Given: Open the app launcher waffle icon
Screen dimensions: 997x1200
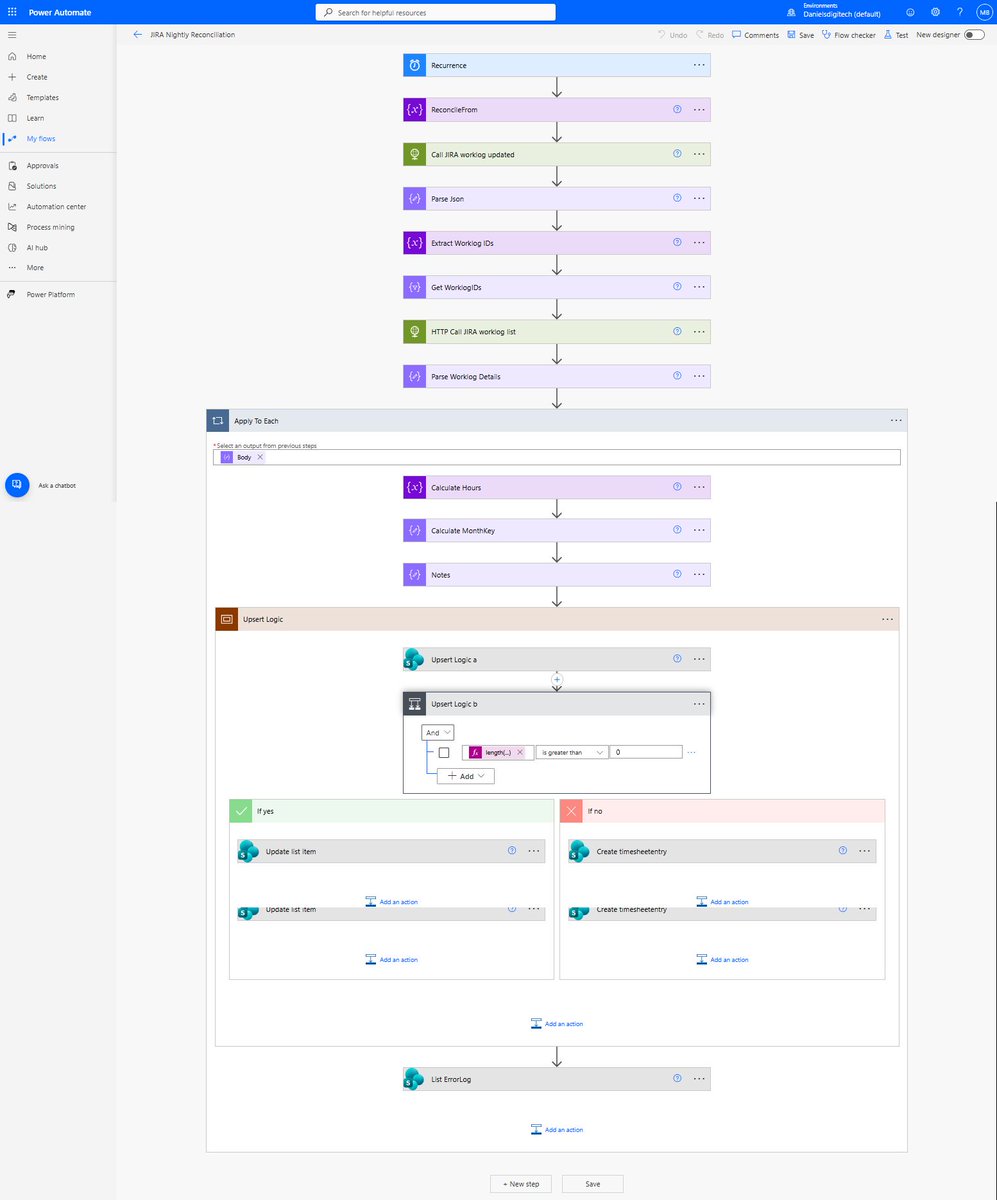Looking at the screenshot, I should pos(12,12).
